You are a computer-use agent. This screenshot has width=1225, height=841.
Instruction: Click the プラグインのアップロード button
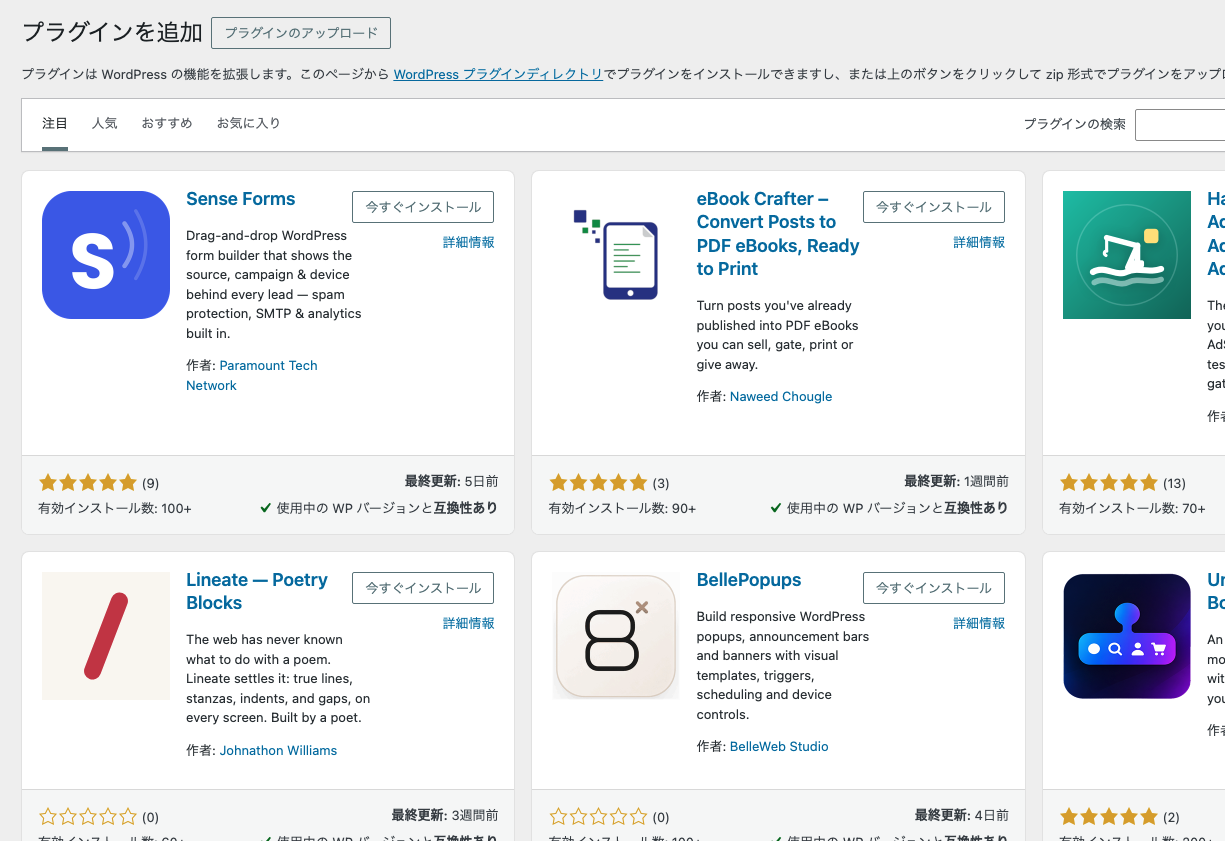[x=301, y=33]
